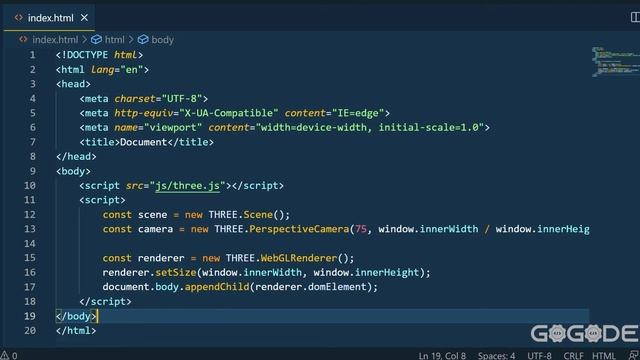Click the closing </body> tag

(x=76, y=316)
